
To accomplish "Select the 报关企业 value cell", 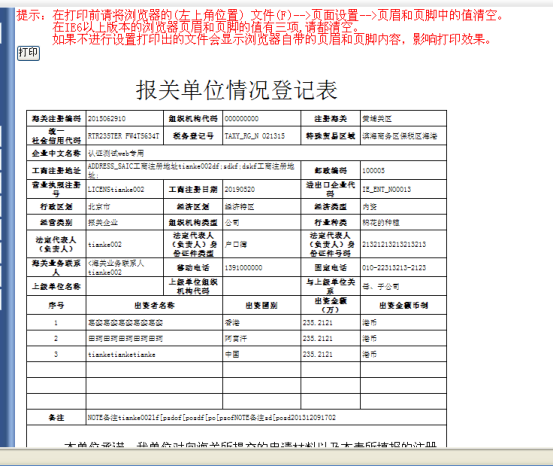I will tap(125, 223).
